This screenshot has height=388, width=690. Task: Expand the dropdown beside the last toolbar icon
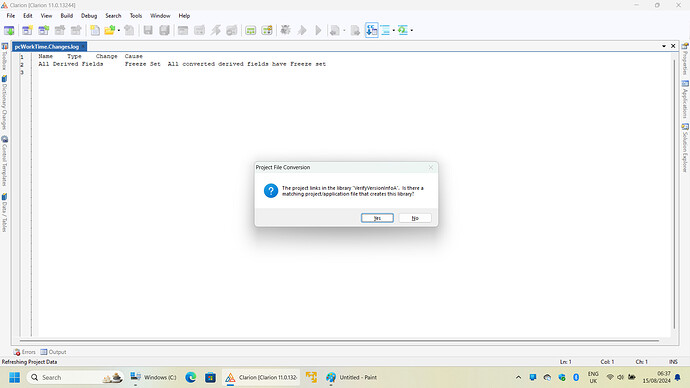412,30
